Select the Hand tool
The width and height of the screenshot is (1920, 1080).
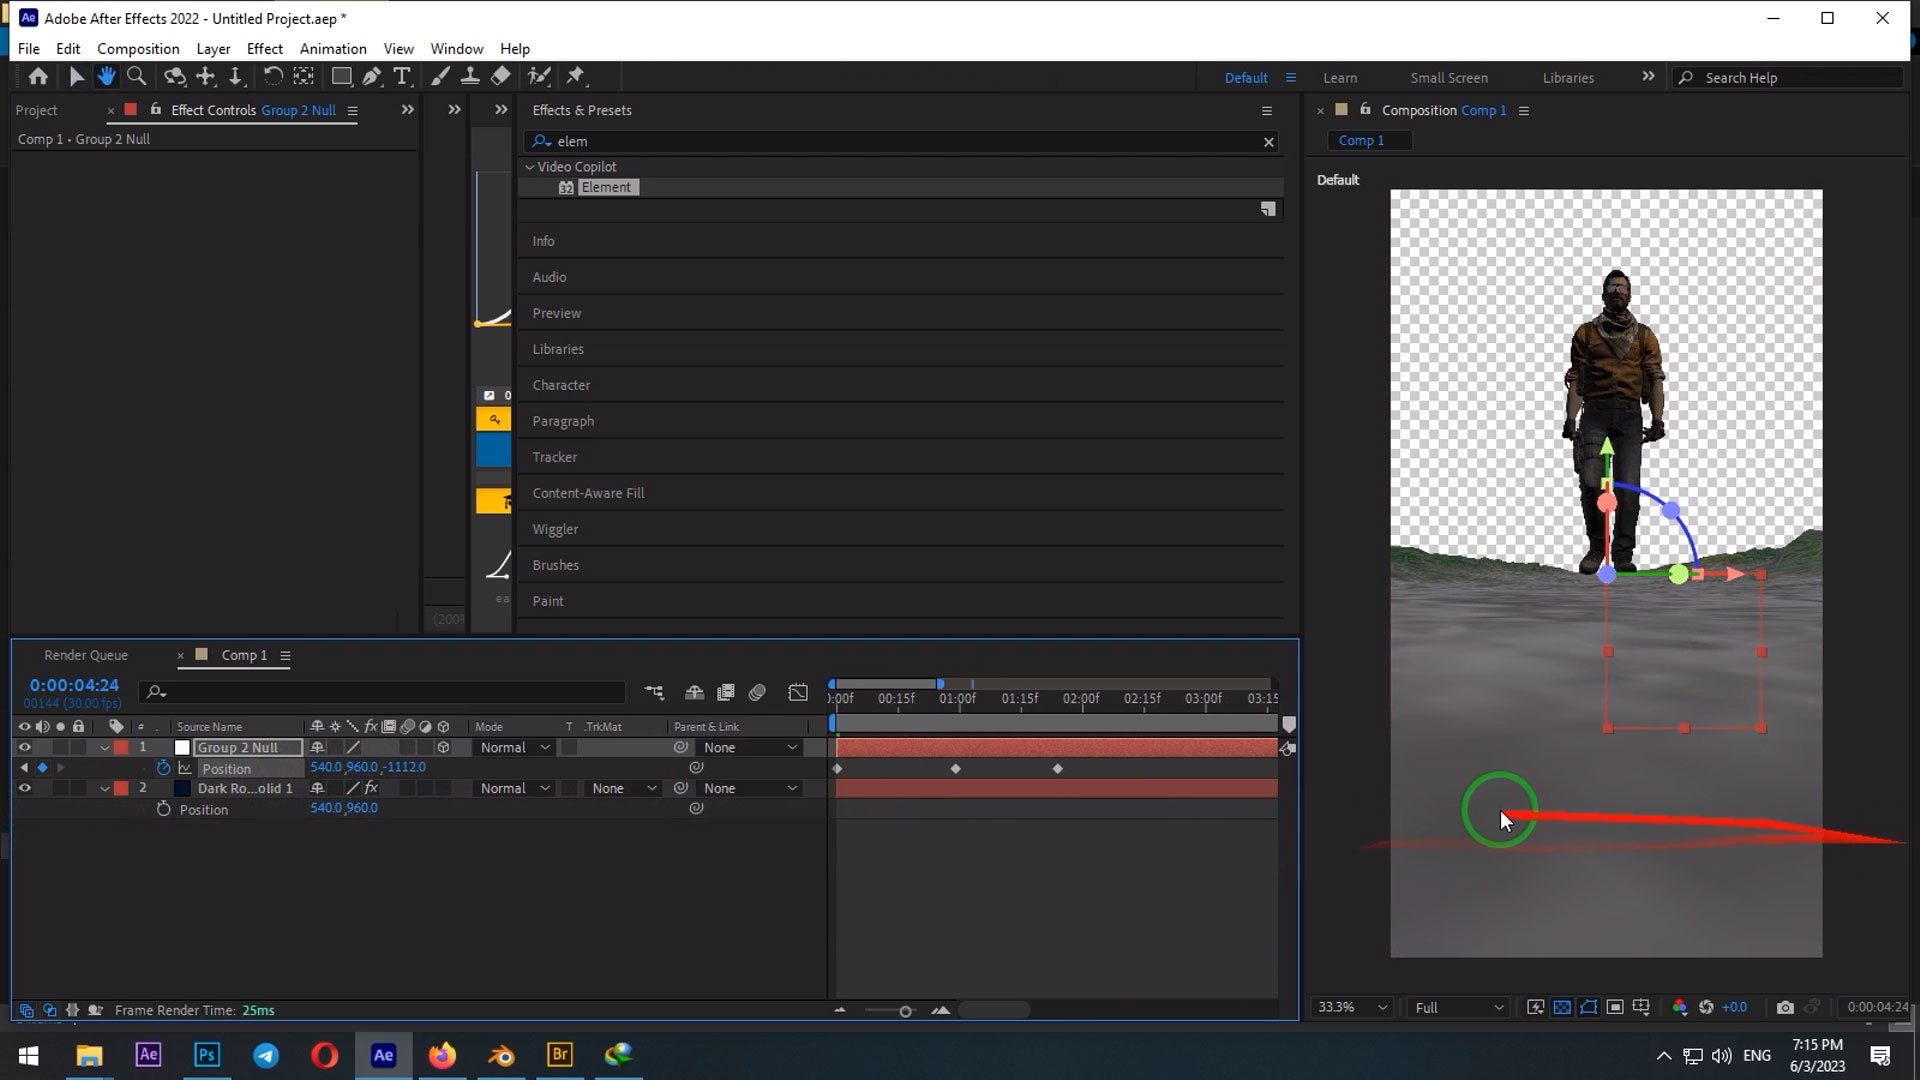point(107,76)
